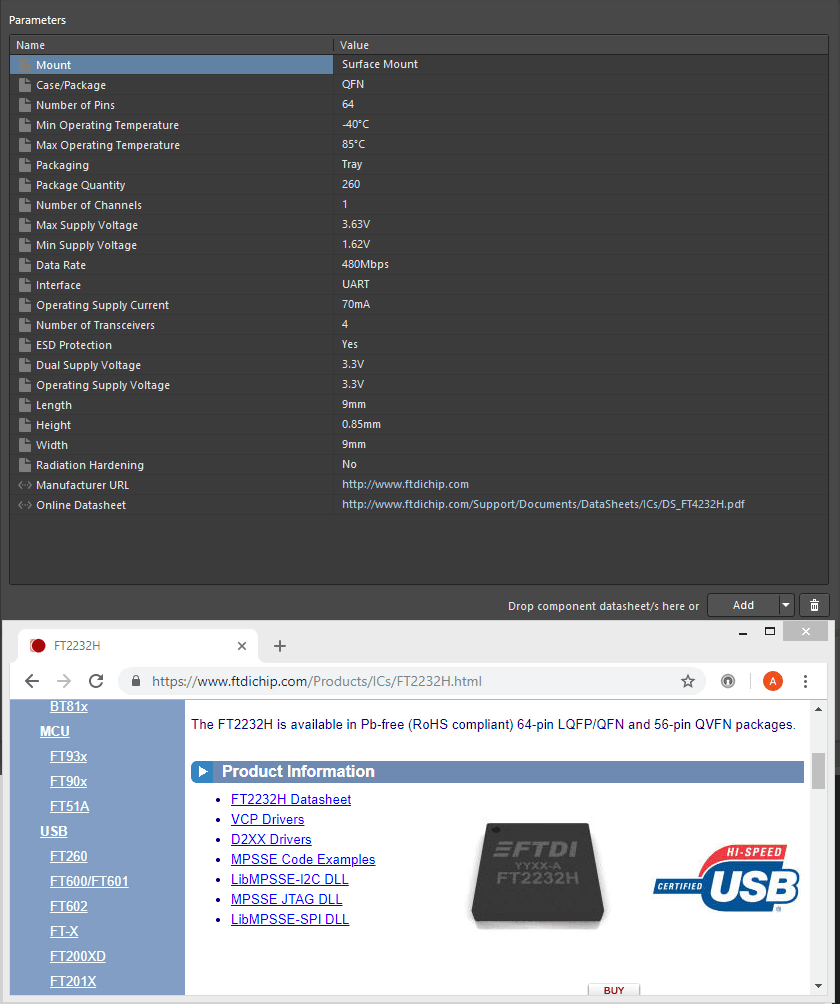
Task: Go back in the browser
Action: [x=32, y=681]
